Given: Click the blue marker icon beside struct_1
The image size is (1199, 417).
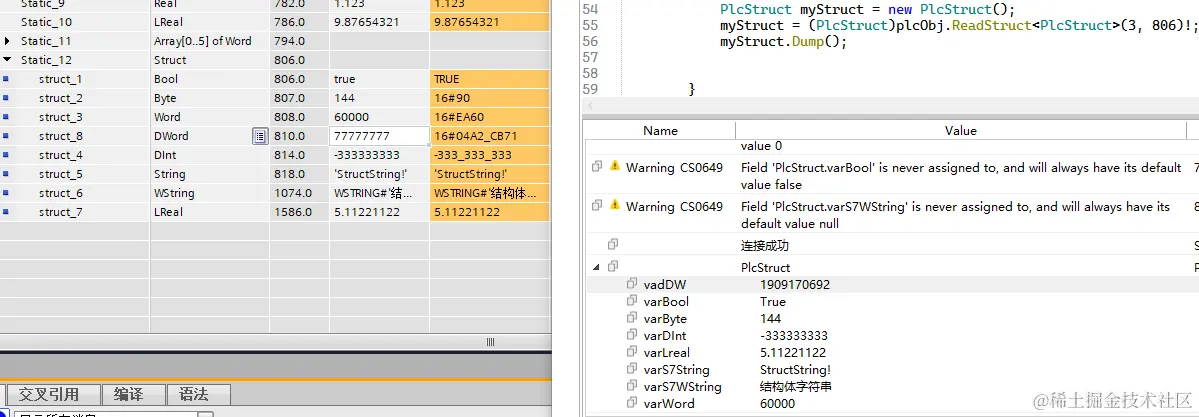Looking at the screenshot, I should pyautogui.click(x=6, y=79).
